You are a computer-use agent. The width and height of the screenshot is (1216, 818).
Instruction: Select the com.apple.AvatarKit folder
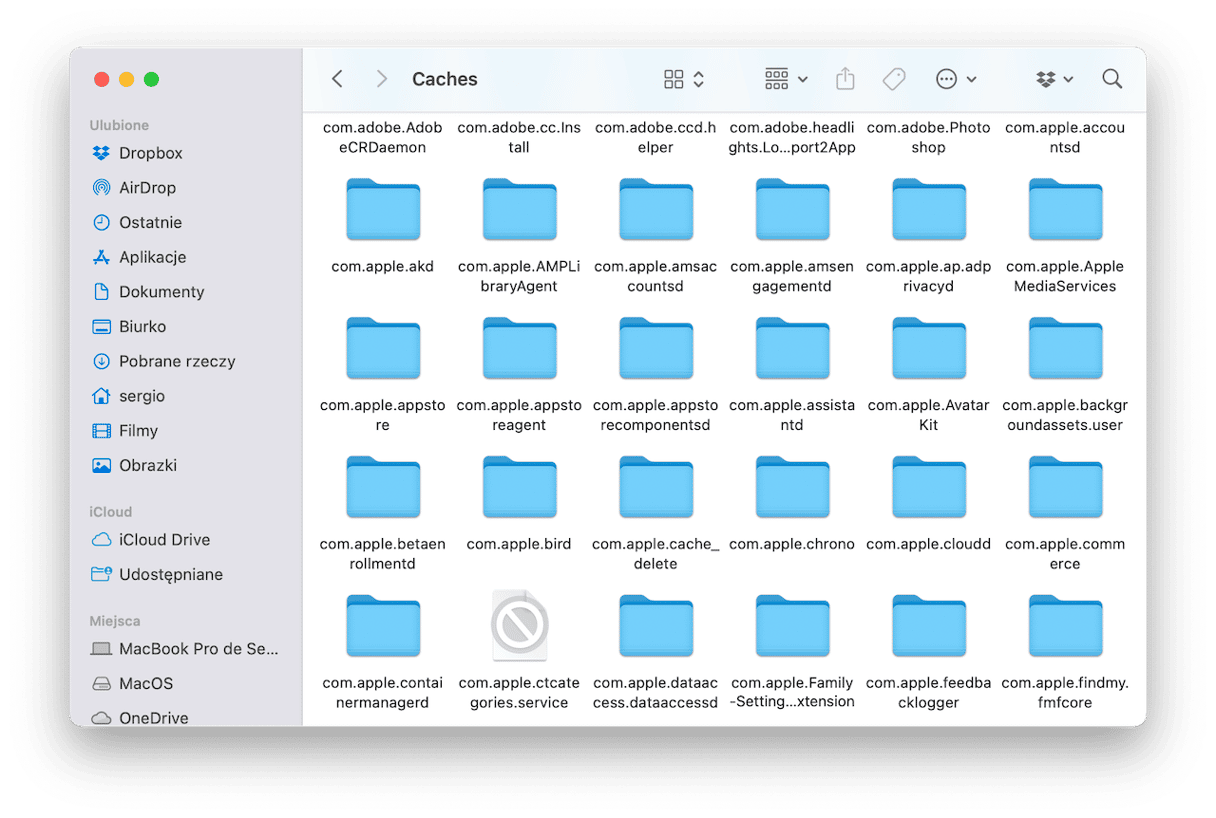point(929,349)
